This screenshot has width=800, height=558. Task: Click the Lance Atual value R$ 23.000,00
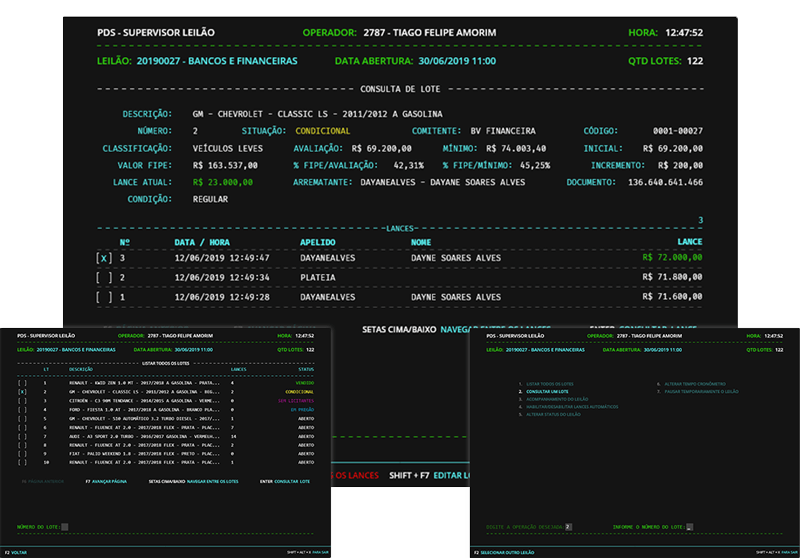[x=222, y=182]
